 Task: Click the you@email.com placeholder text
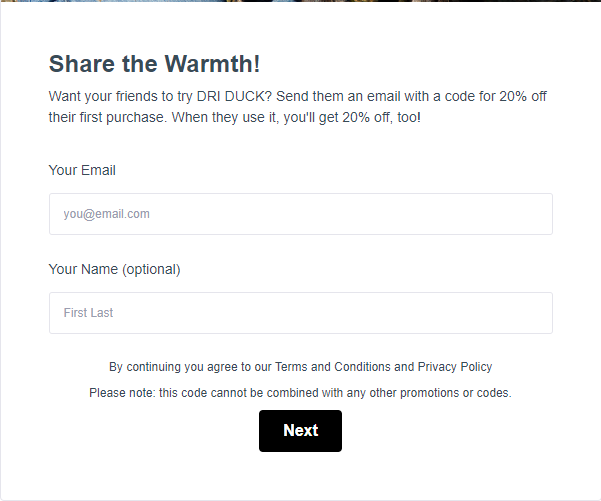point(107,214)
